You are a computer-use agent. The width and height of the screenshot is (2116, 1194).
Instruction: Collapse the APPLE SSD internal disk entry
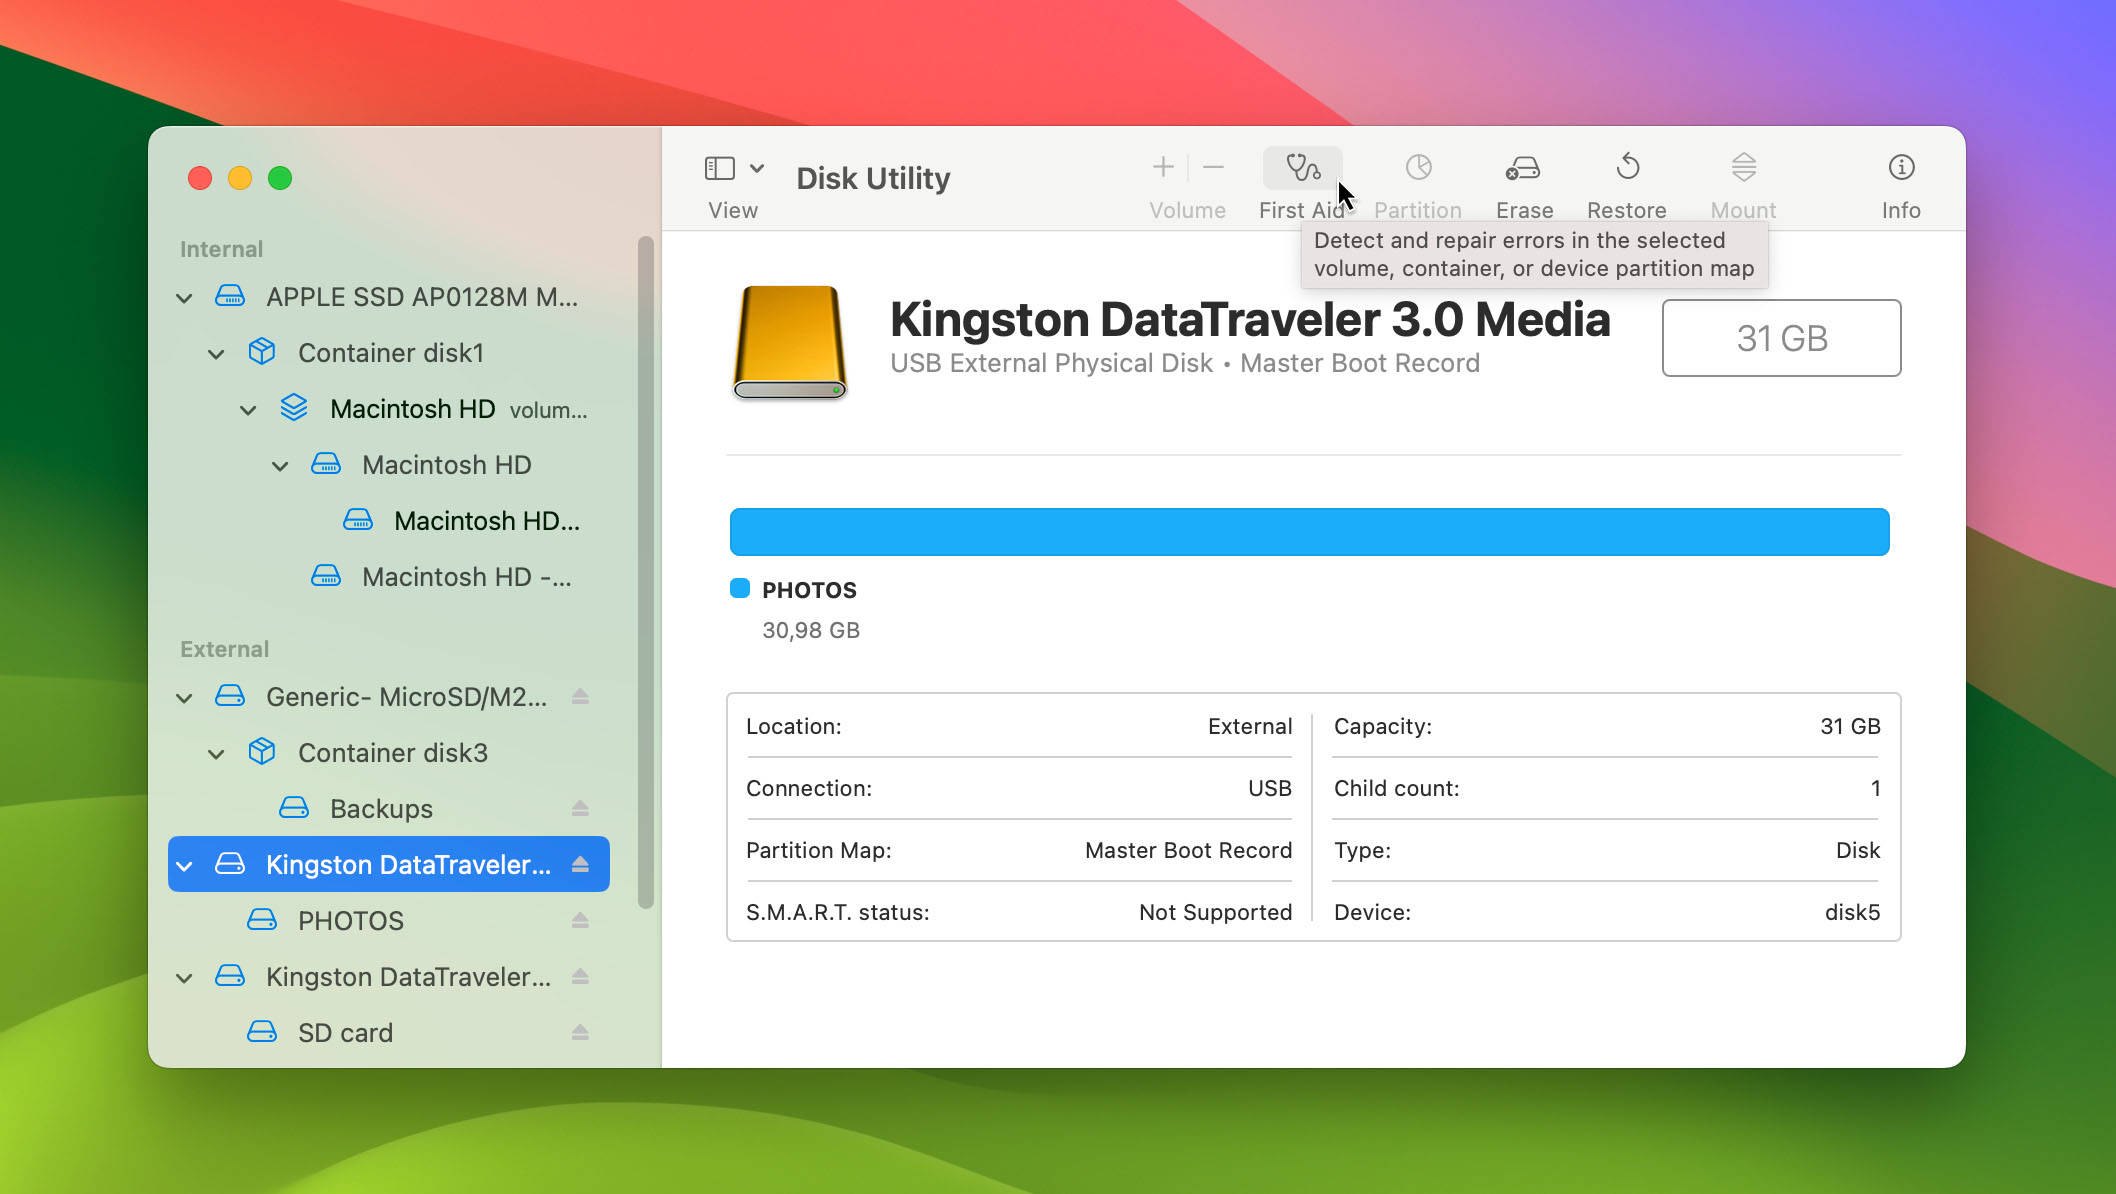pyautogui.click(x=185, y=296)
